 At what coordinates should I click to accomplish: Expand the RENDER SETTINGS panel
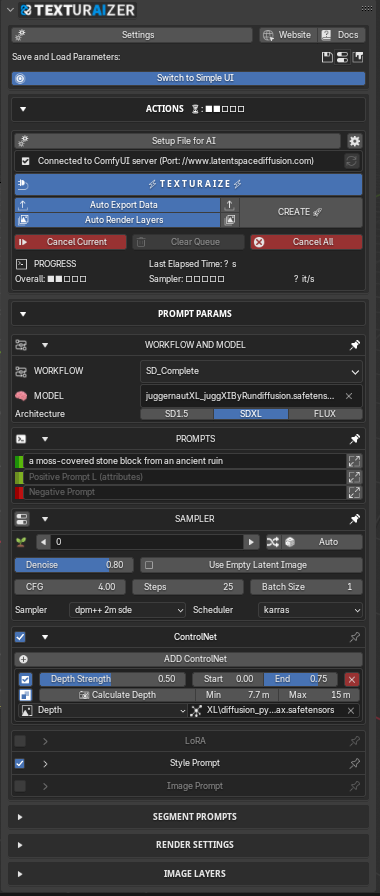pos(20,845)
